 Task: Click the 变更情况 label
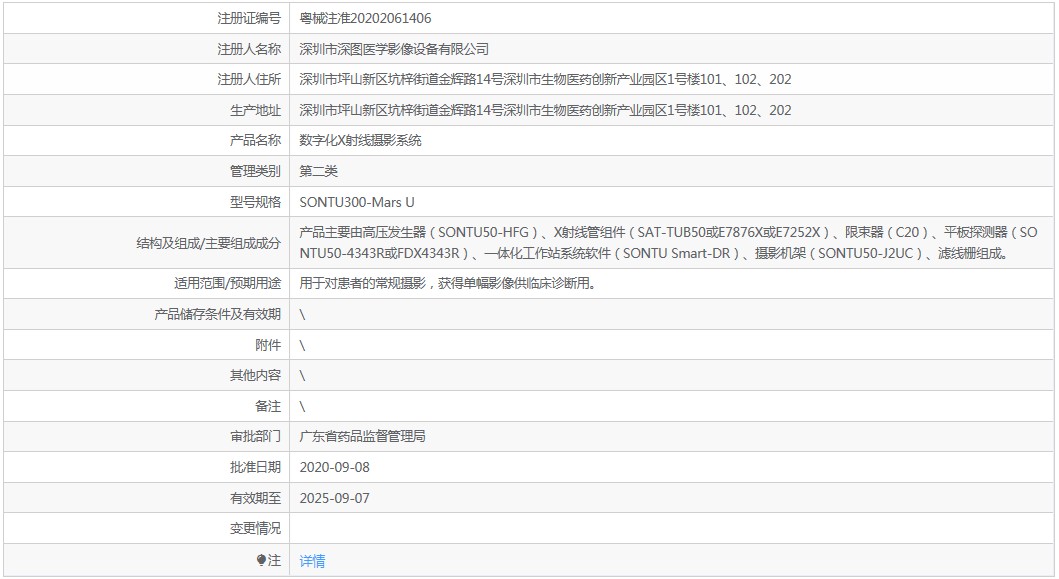[x=255, y=528]
